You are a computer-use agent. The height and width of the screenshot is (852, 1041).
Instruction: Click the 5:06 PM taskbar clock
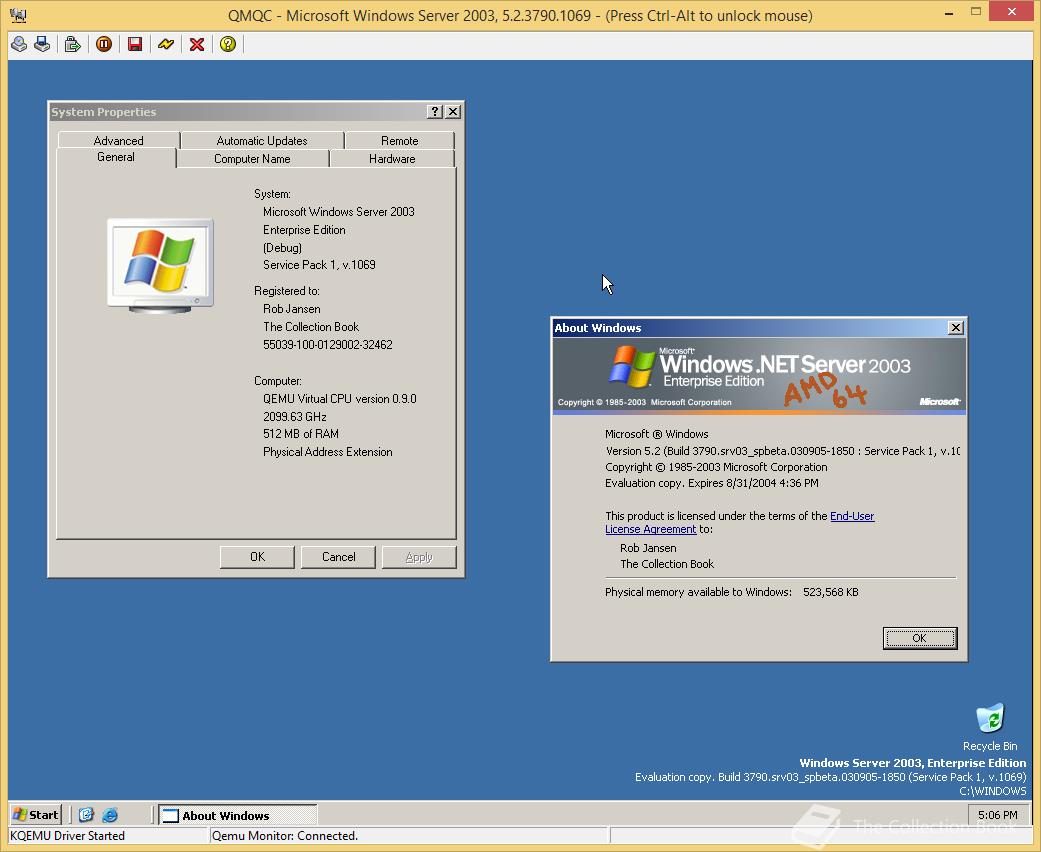[x=997, y=815]
